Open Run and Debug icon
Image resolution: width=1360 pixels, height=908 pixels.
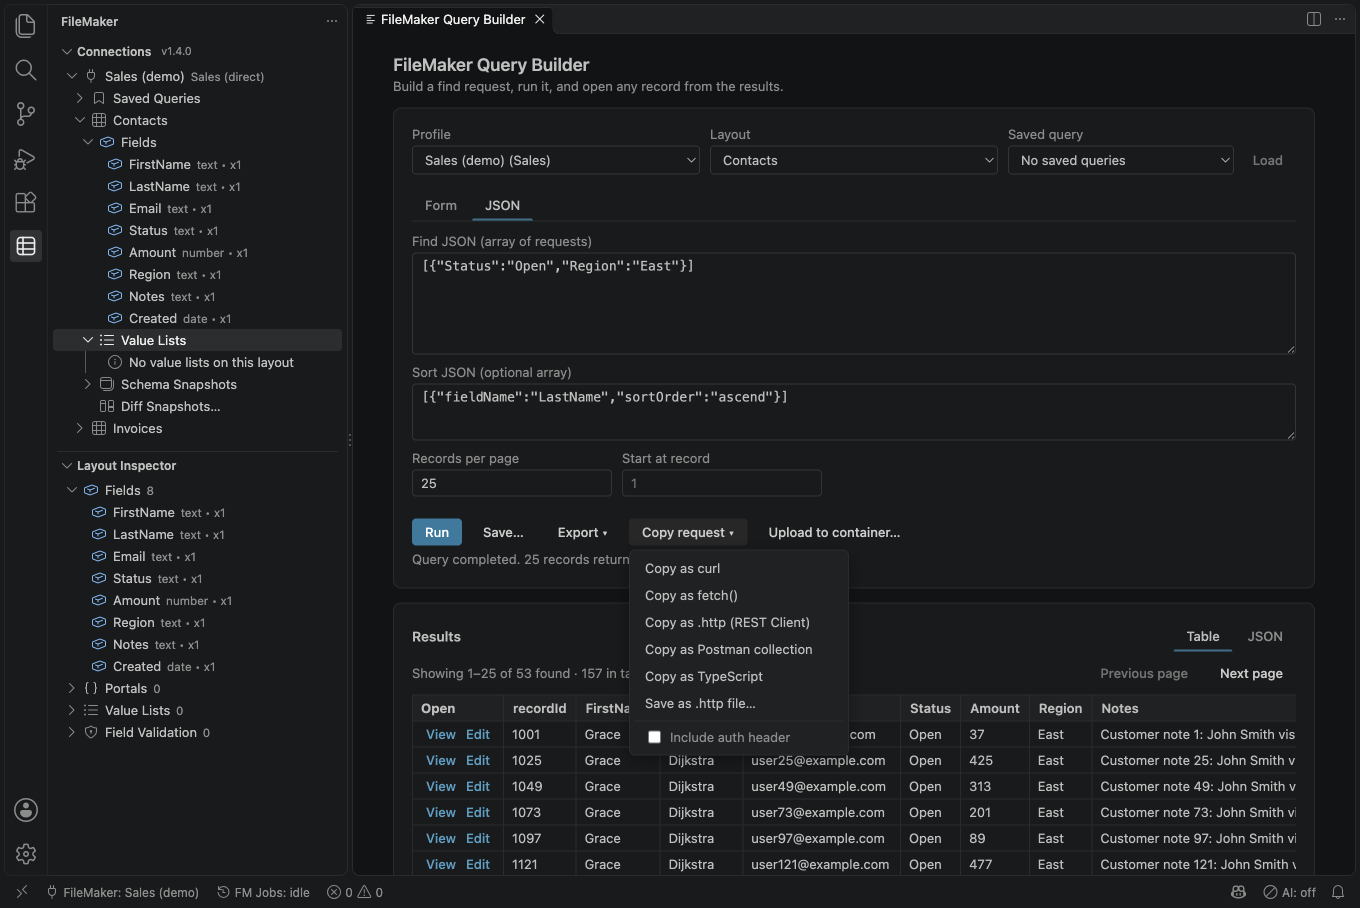click(26, 158)
